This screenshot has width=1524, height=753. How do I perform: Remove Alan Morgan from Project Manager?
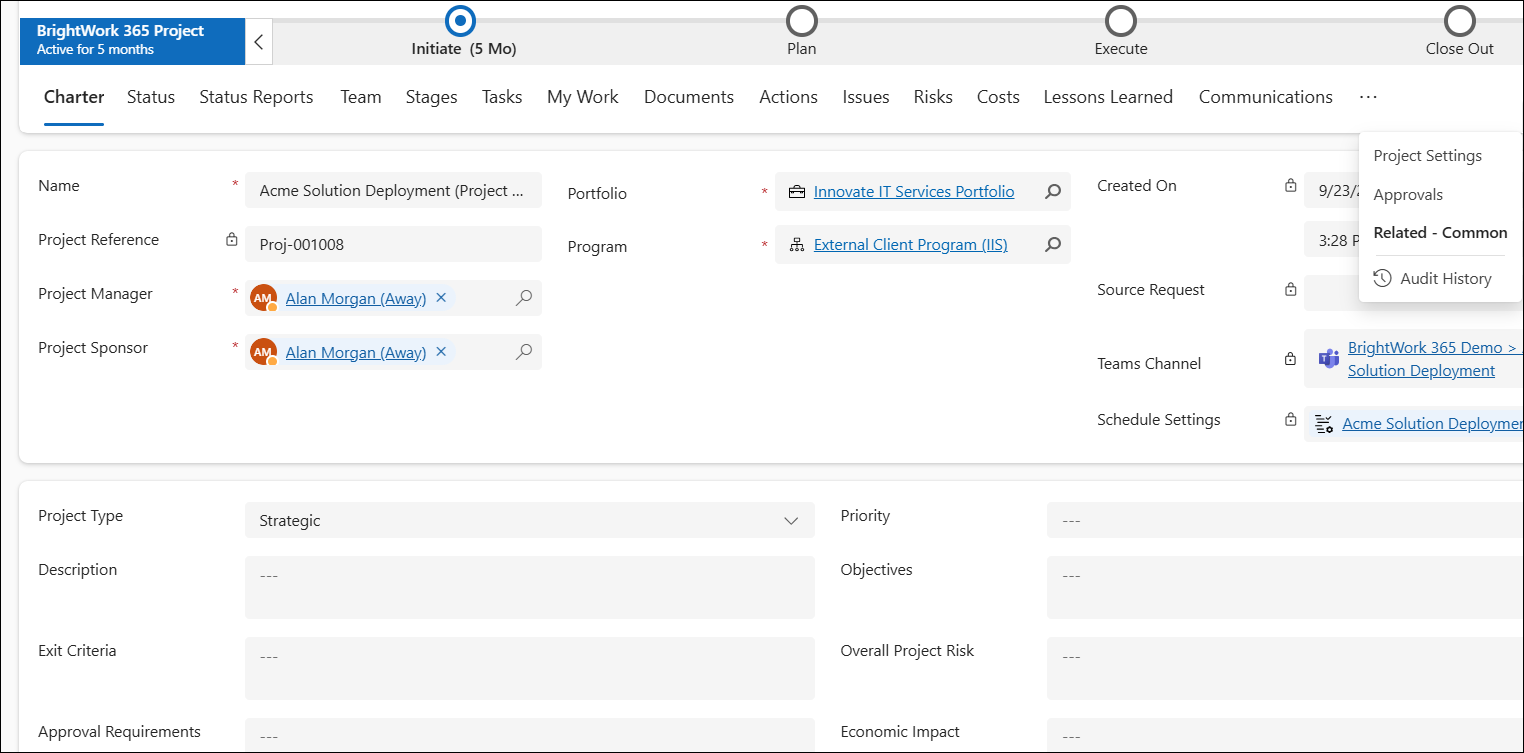click(441, 298)
